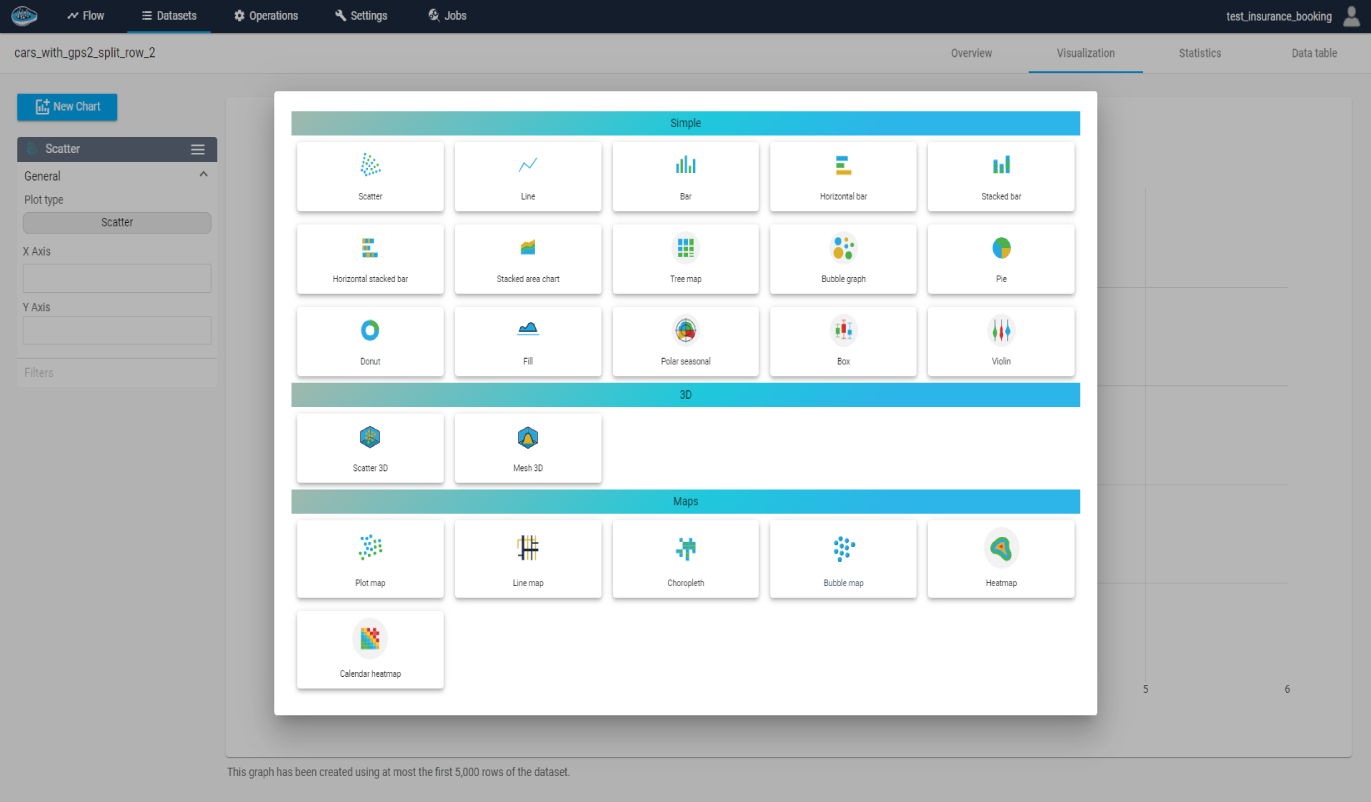
Task: Pick the Heatmap map icon
Action: pos(1001,546)
